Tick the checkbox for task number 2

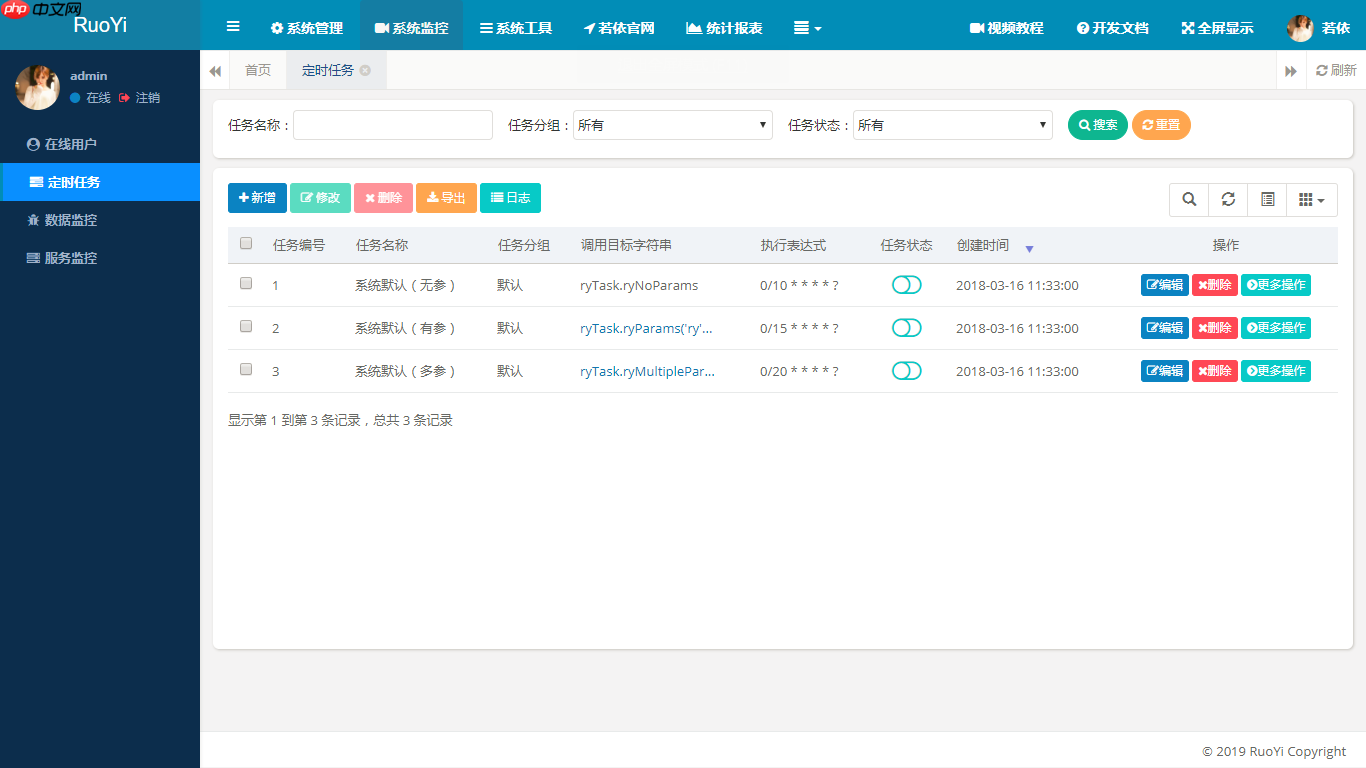pyautogui.click(x=245, y=327)
